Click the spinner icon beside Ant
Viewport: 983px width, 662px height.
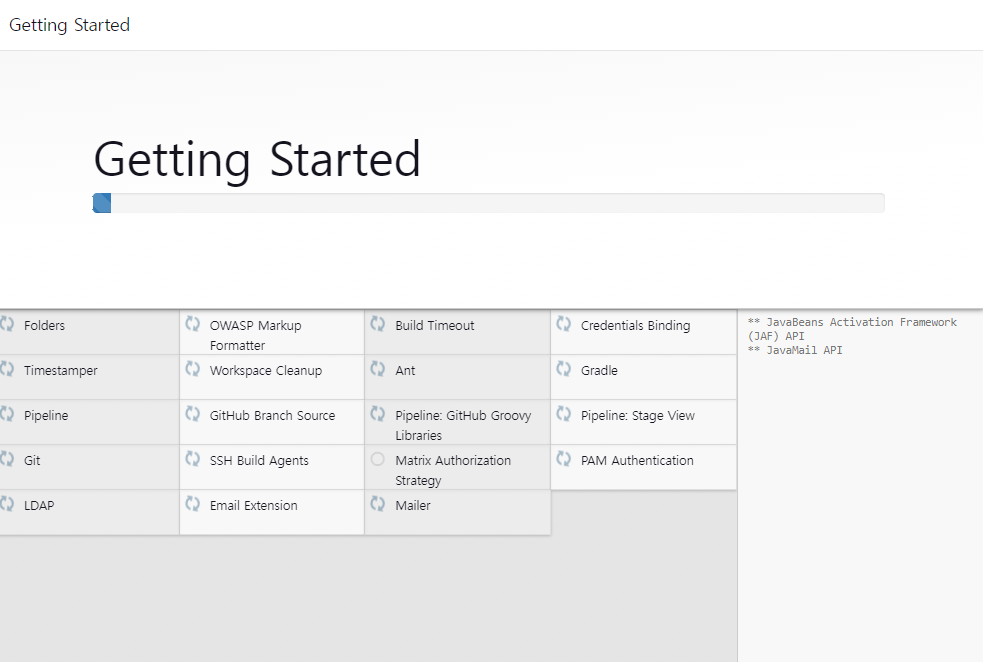coord(377,369)
